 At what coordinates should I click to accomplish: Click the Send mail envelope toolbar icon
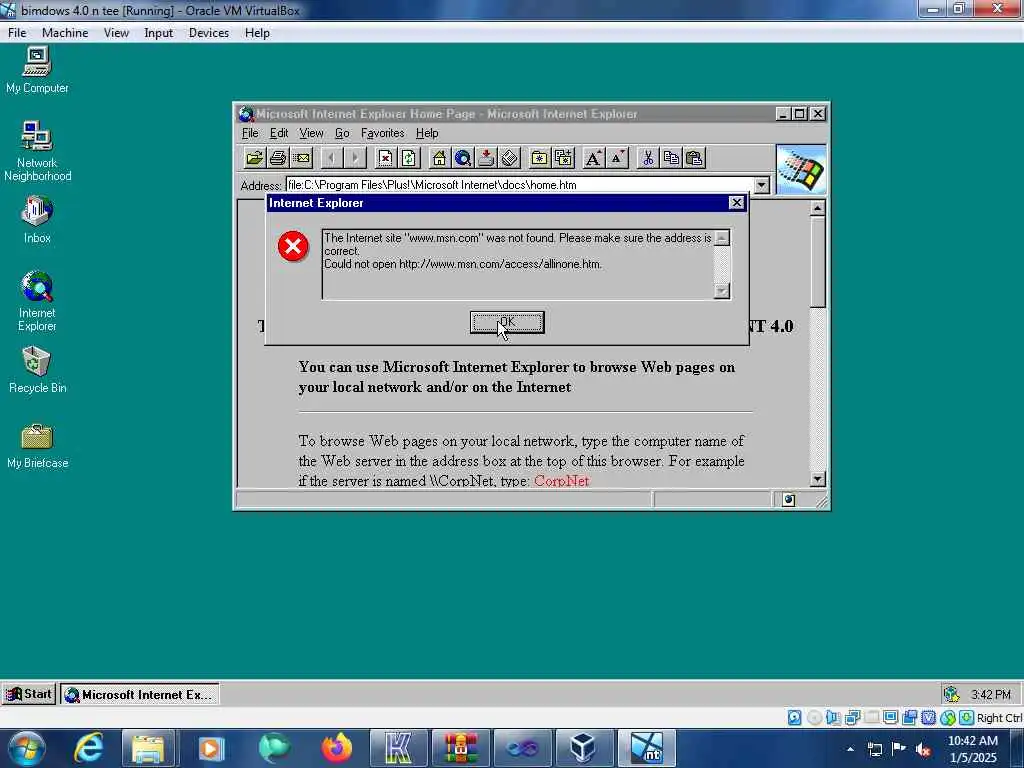[301, 158]
